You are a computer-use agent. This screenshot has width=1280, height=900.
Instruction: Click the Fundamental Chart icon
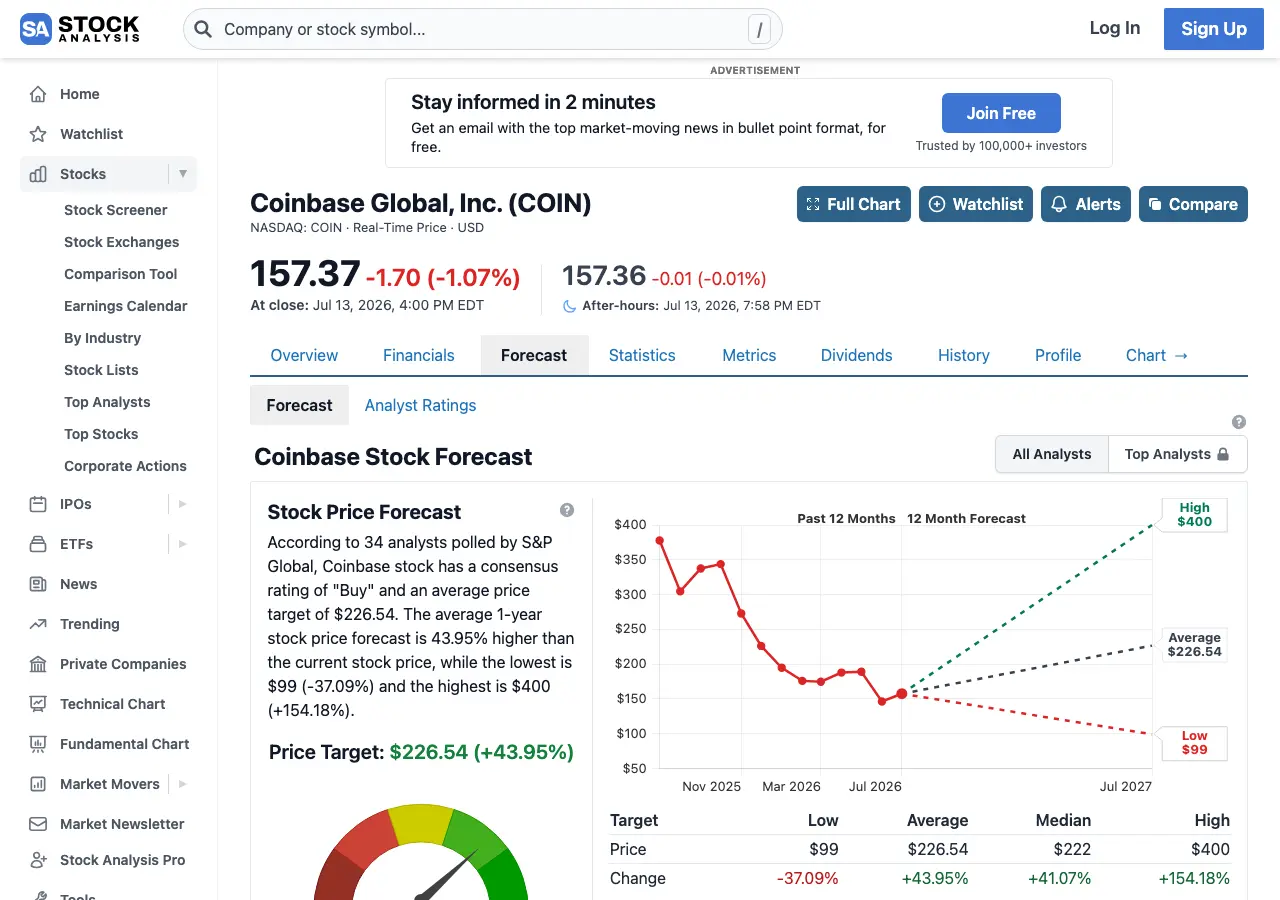tap(38, 744)
